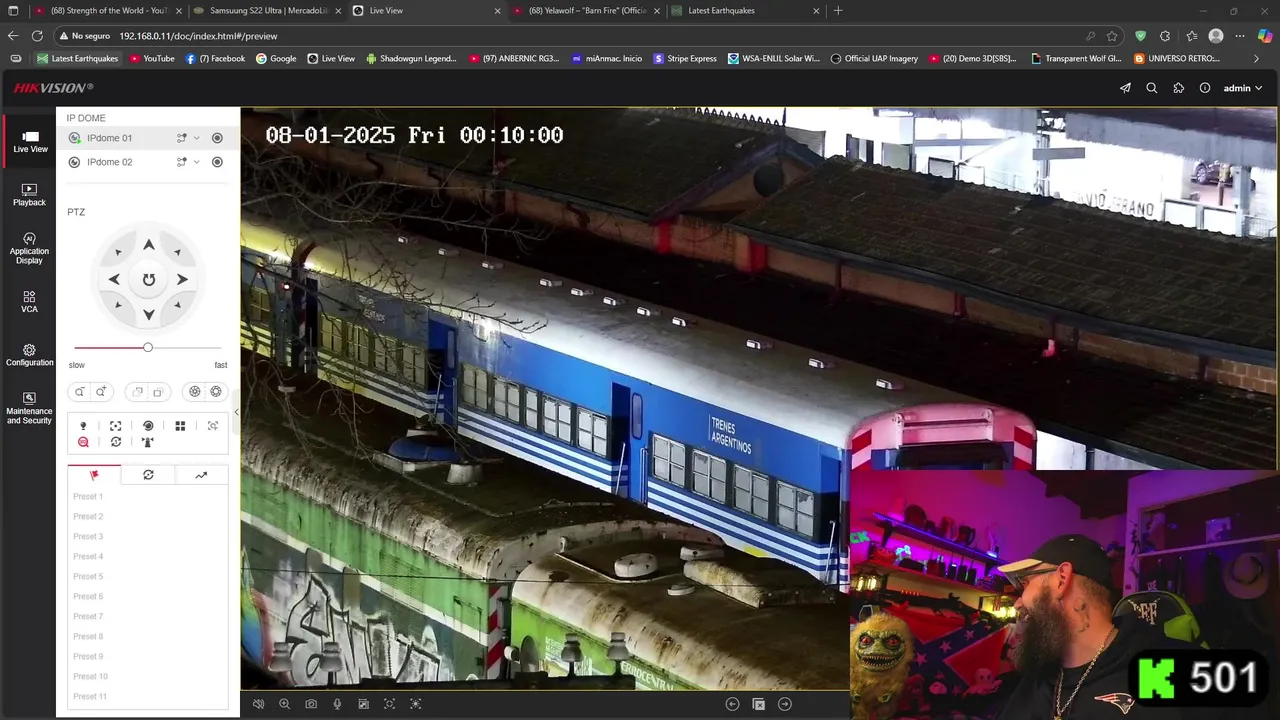Click the live view layout icon
1280x720 pixels.
pos(363,704)
